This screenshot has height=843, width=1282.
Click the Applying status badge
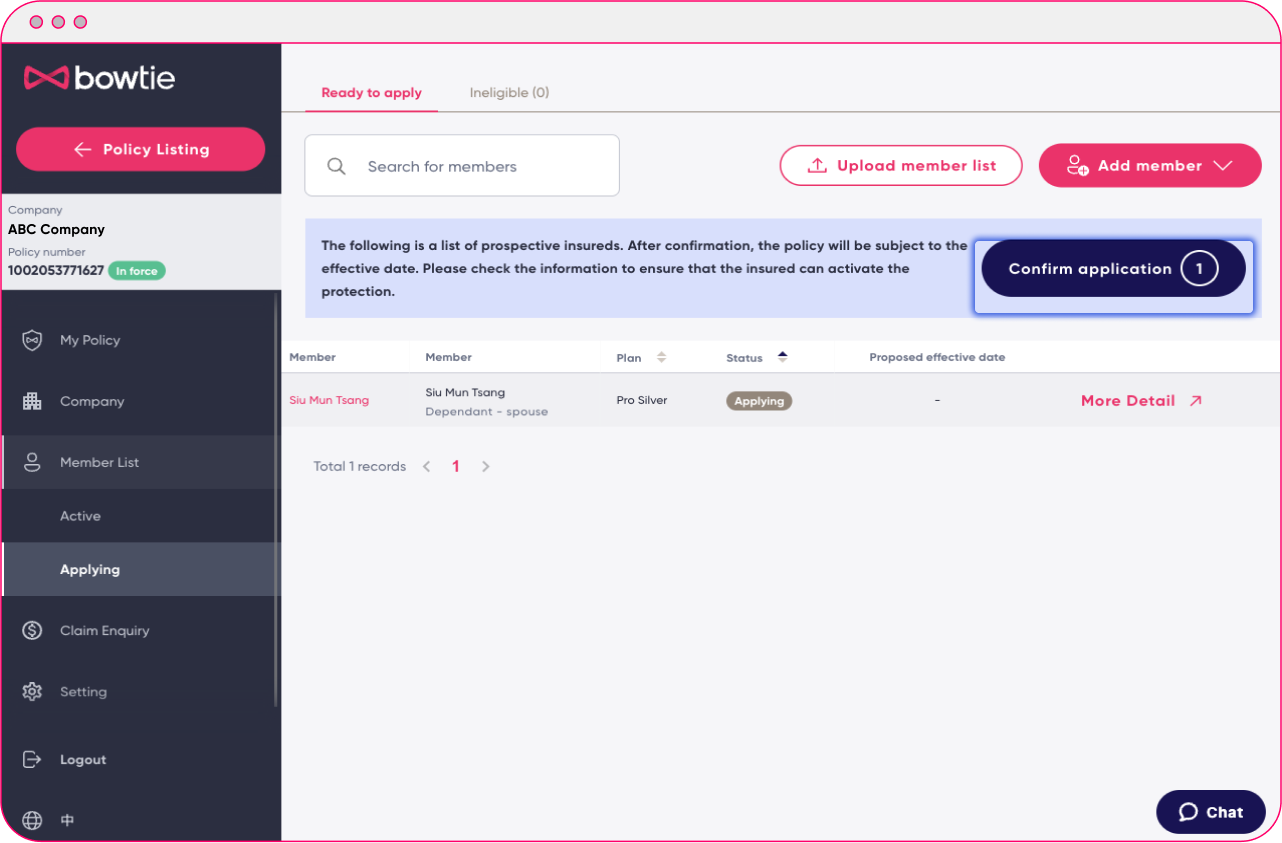point(759,400)
